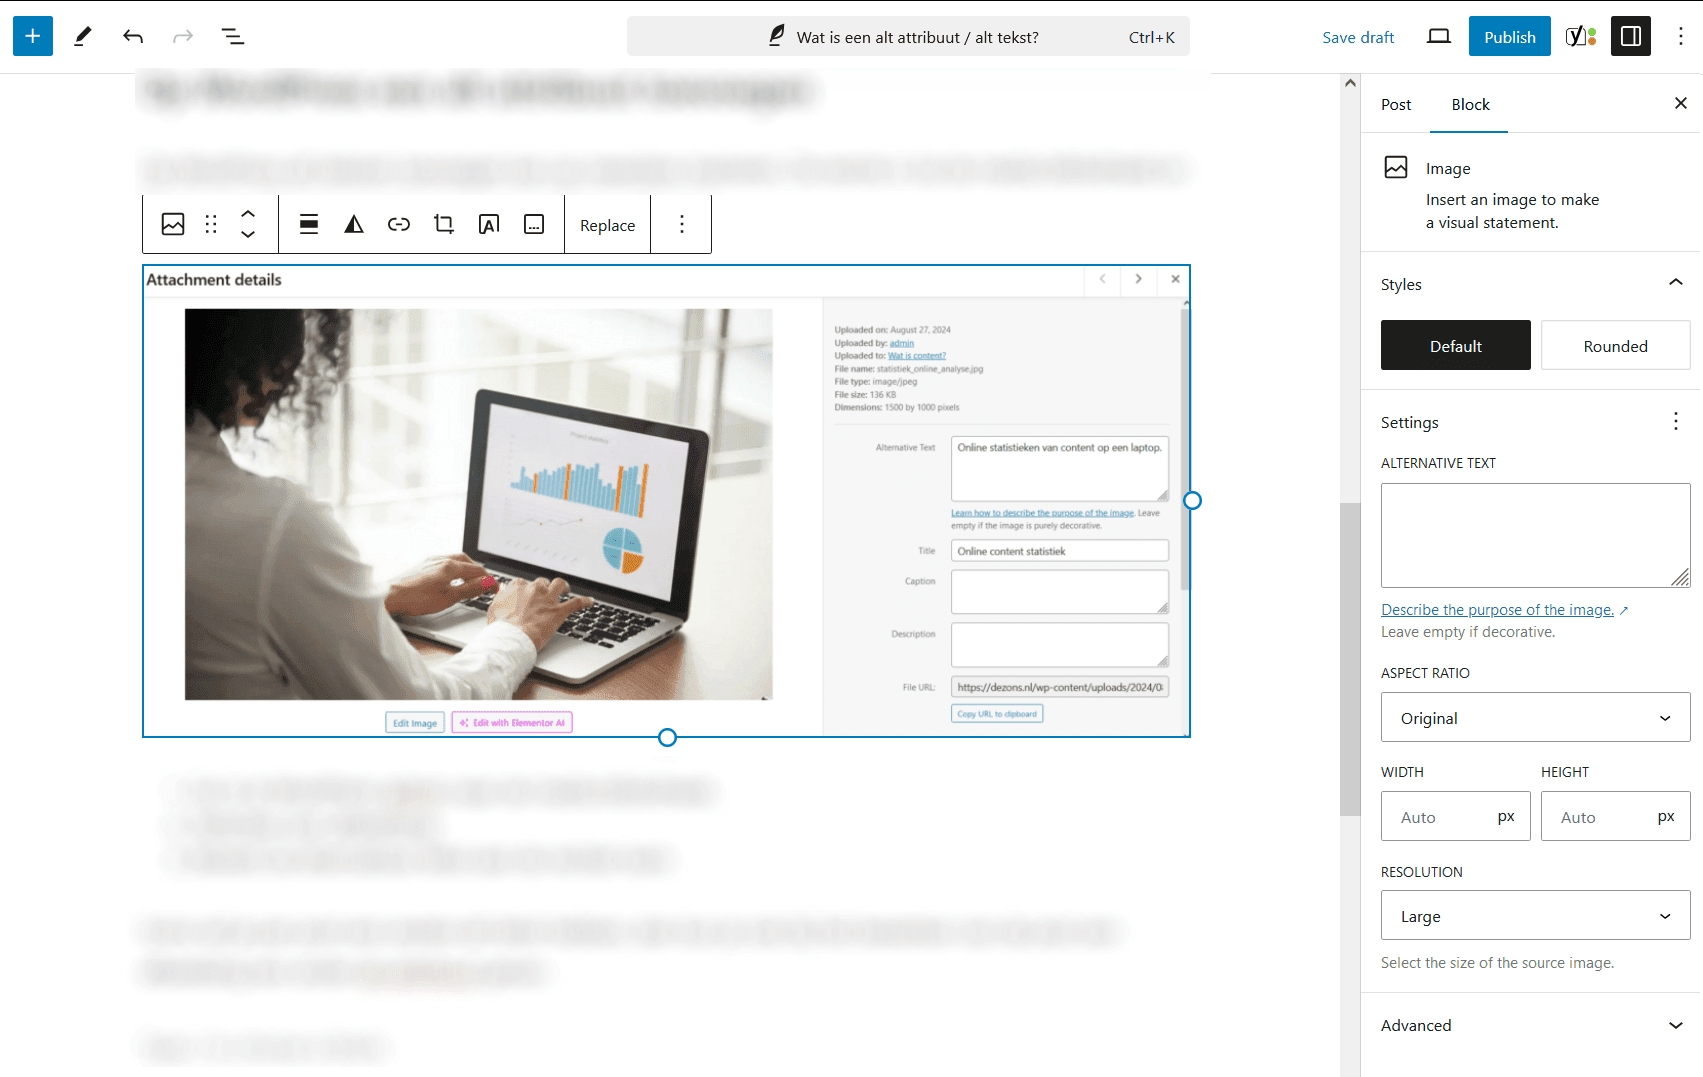Open block toolbar Options three-dot menu
1703x1077 pixels.
(x=682, y=225)
